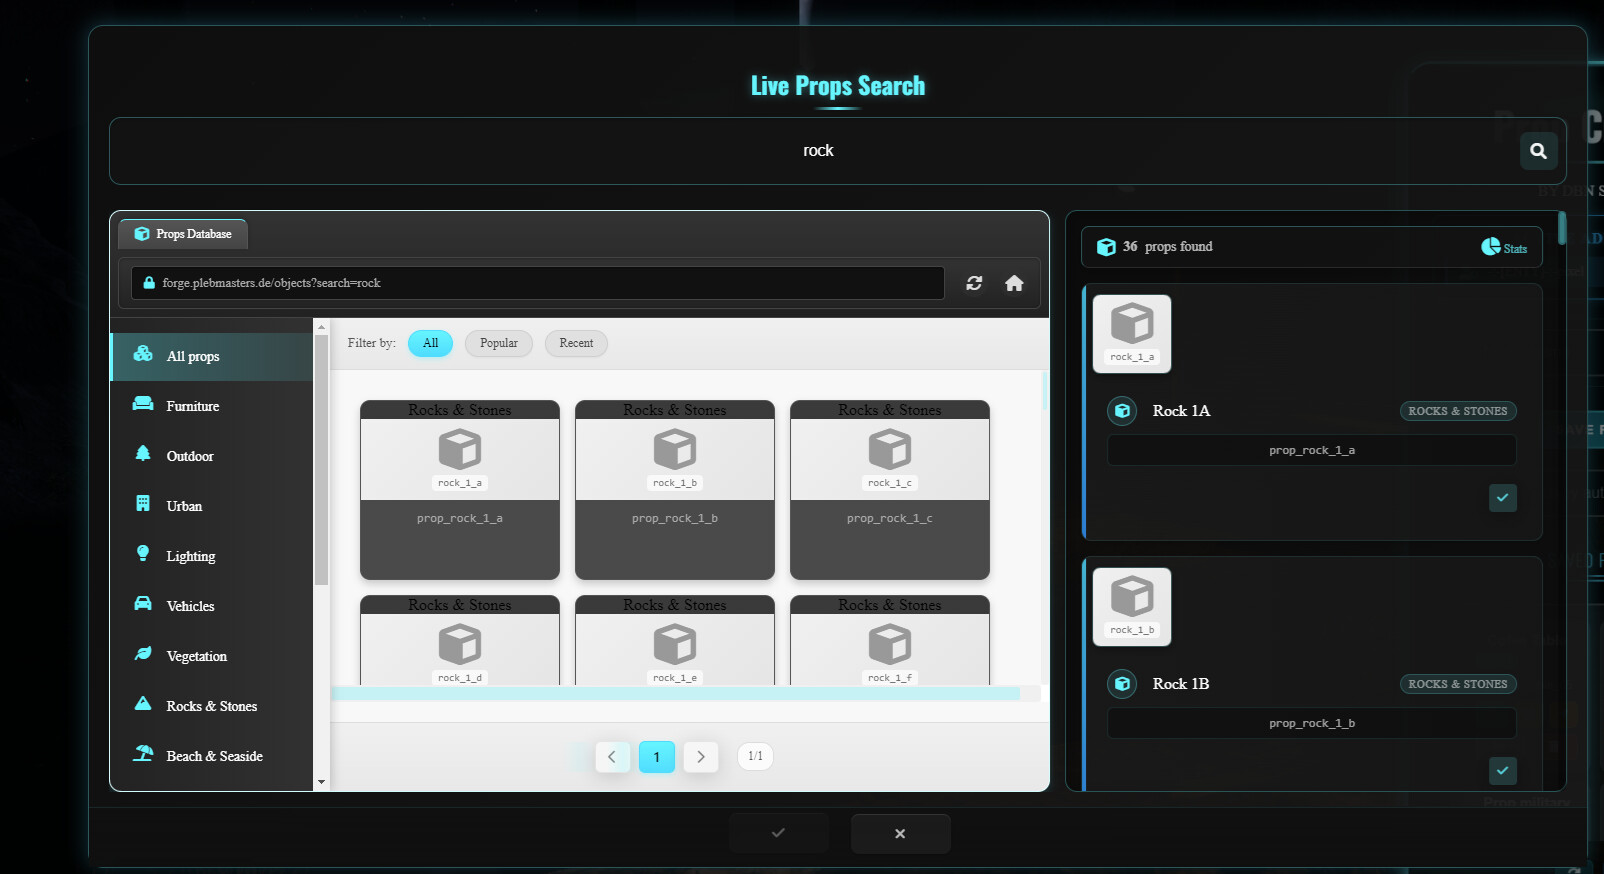Filter props by Recent
The width and height of the screenshot is (1604, 874).
[576, 343]
